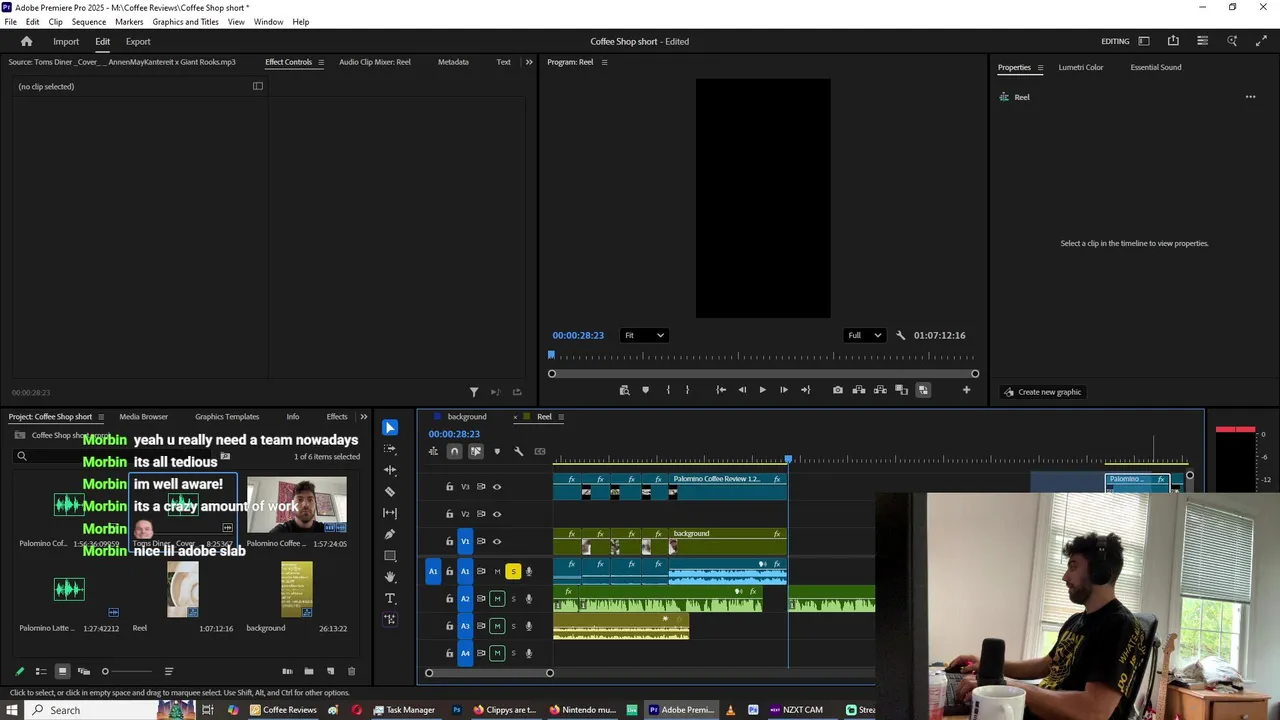Toggle Mute on audio track A2
The width and height of the screenshot is (1280, 720).
click(497, 599)
